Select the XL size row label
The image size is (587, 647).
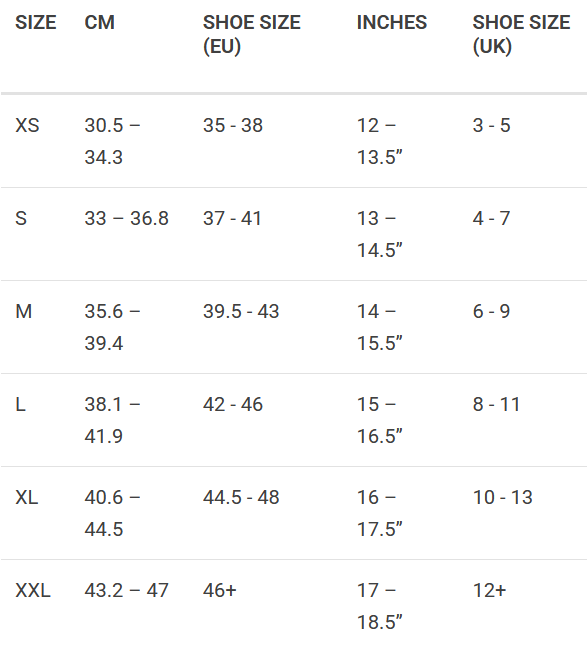[26, 497]
